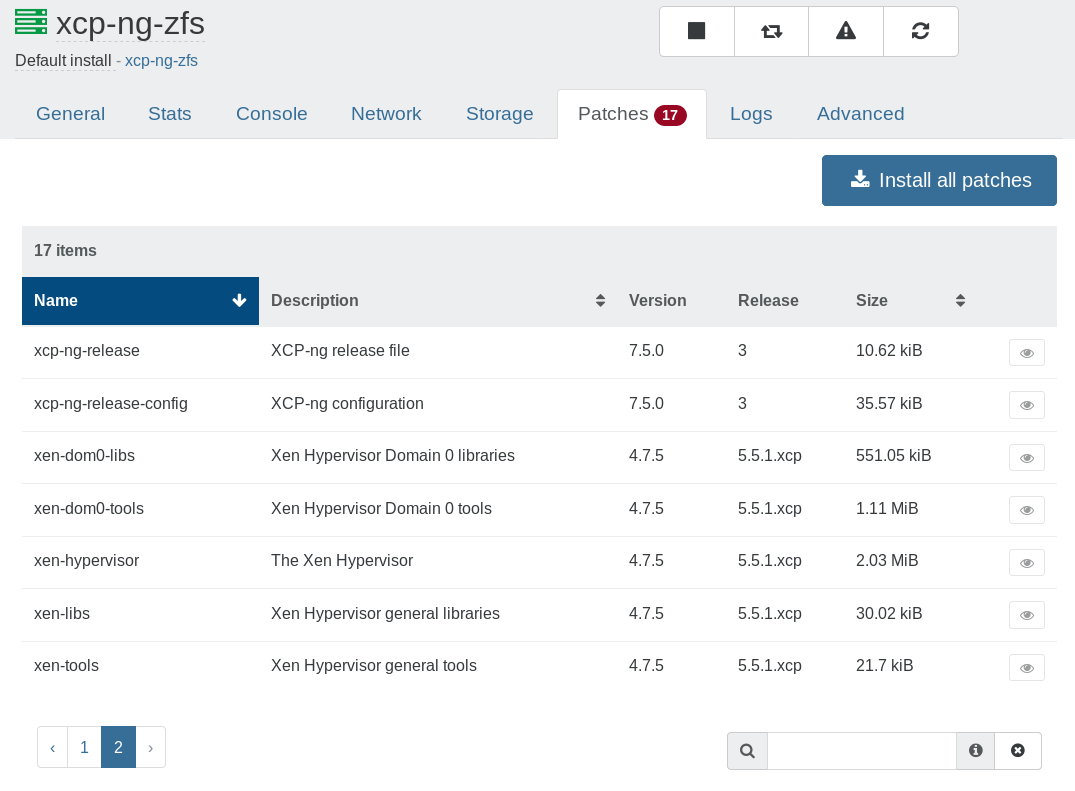The width and height of the screenshot is (1075, 791).
Task: Open the Advanced tab
Action: (860, 114)
